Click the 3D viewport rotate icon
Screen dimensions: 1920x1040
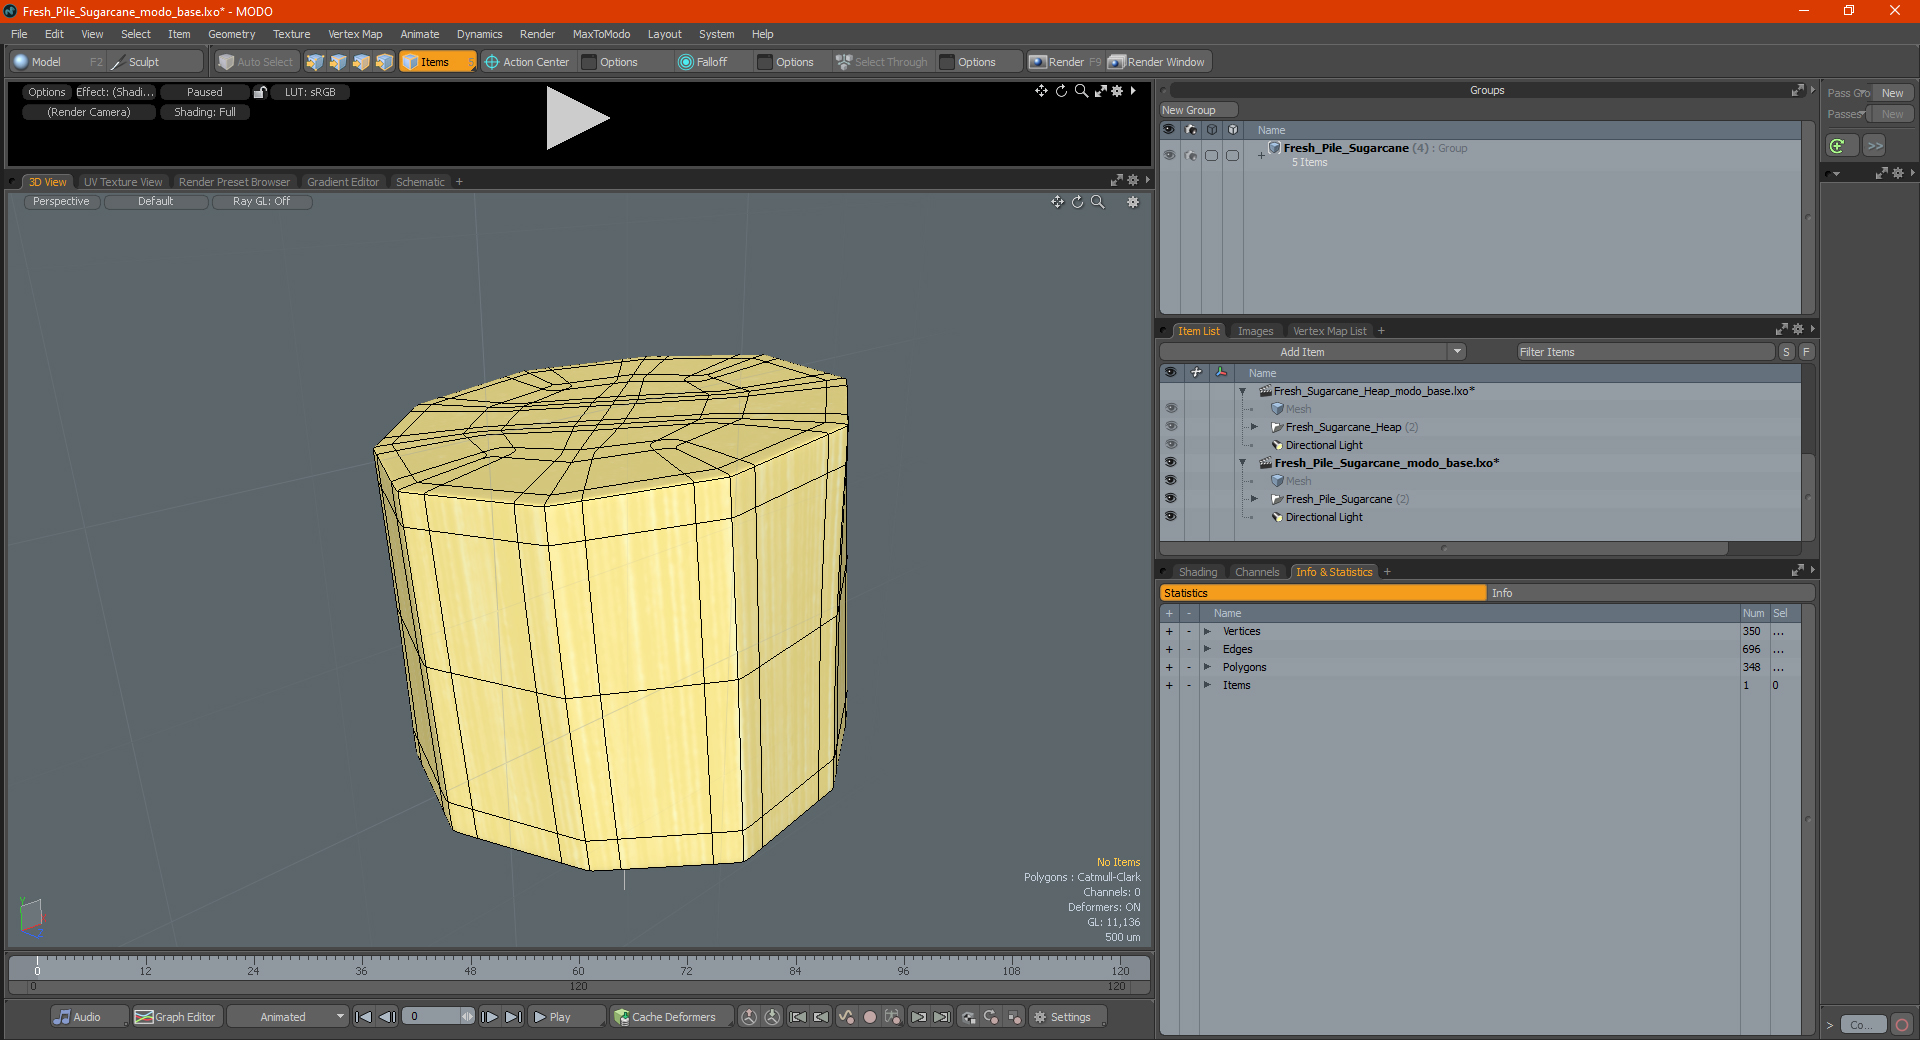tap(1078, 202)
